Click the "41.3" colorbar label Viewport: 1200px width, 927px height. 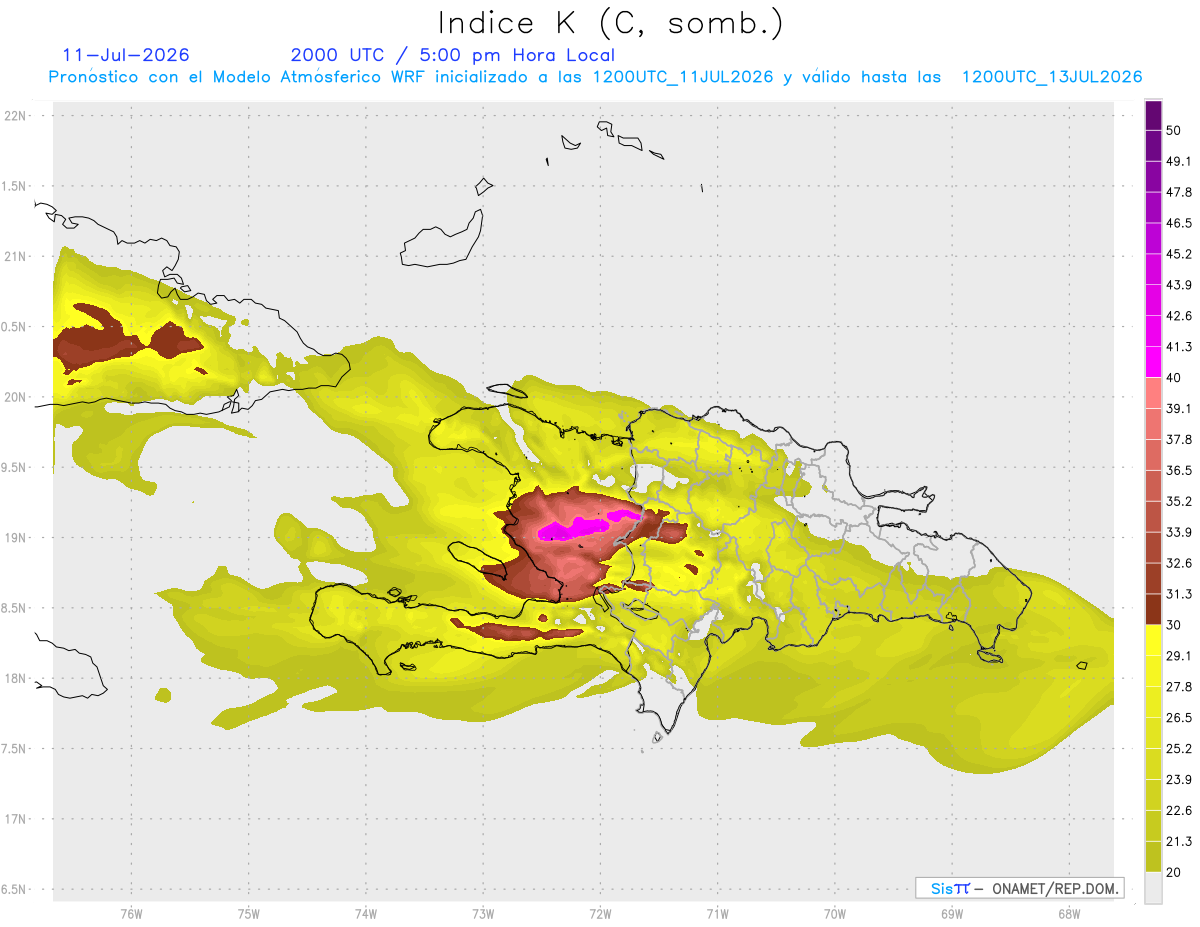pos(1178,347)
